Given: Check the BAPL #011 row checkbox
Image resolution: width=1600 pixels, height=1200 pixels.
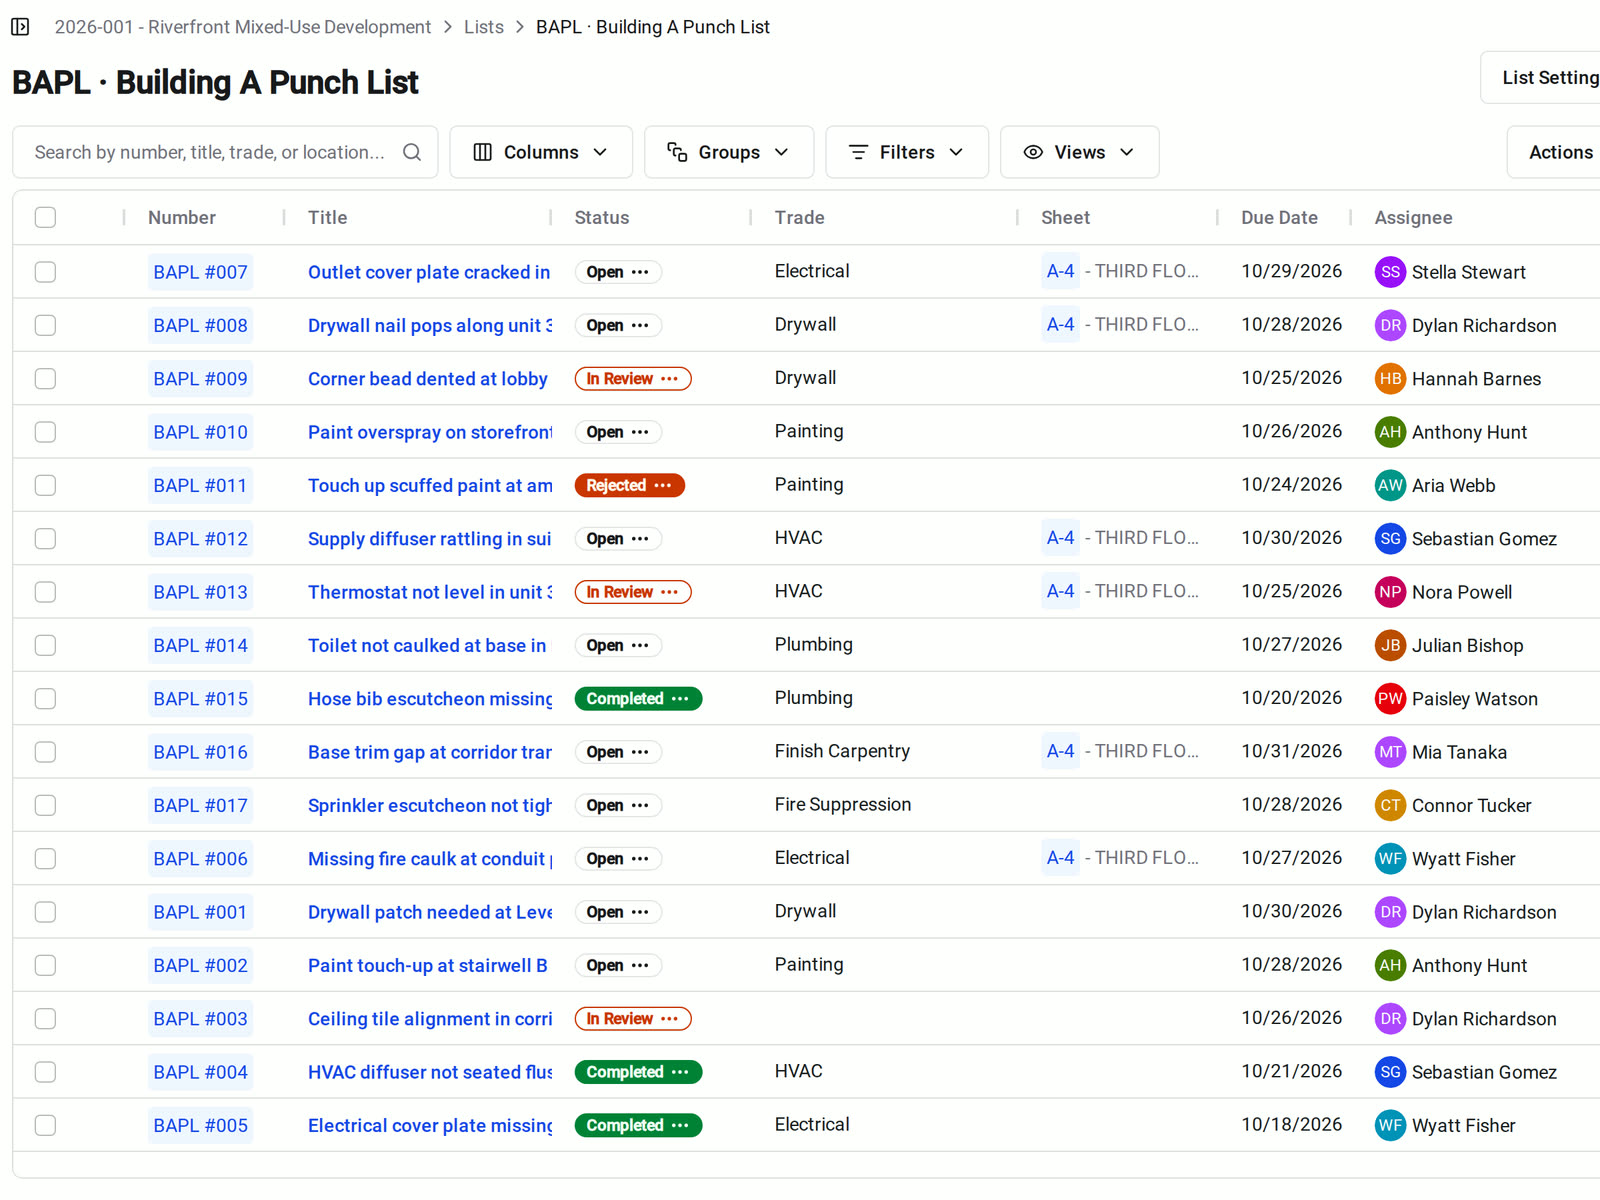Looking at the screenshot, I should coord(45,485).
